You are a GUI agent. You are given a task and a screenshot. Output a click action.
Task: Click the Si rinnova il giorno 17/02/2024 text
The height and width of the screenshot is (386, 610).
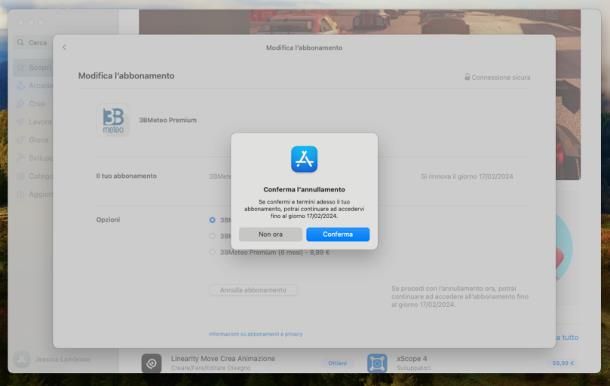coord(467,177)
